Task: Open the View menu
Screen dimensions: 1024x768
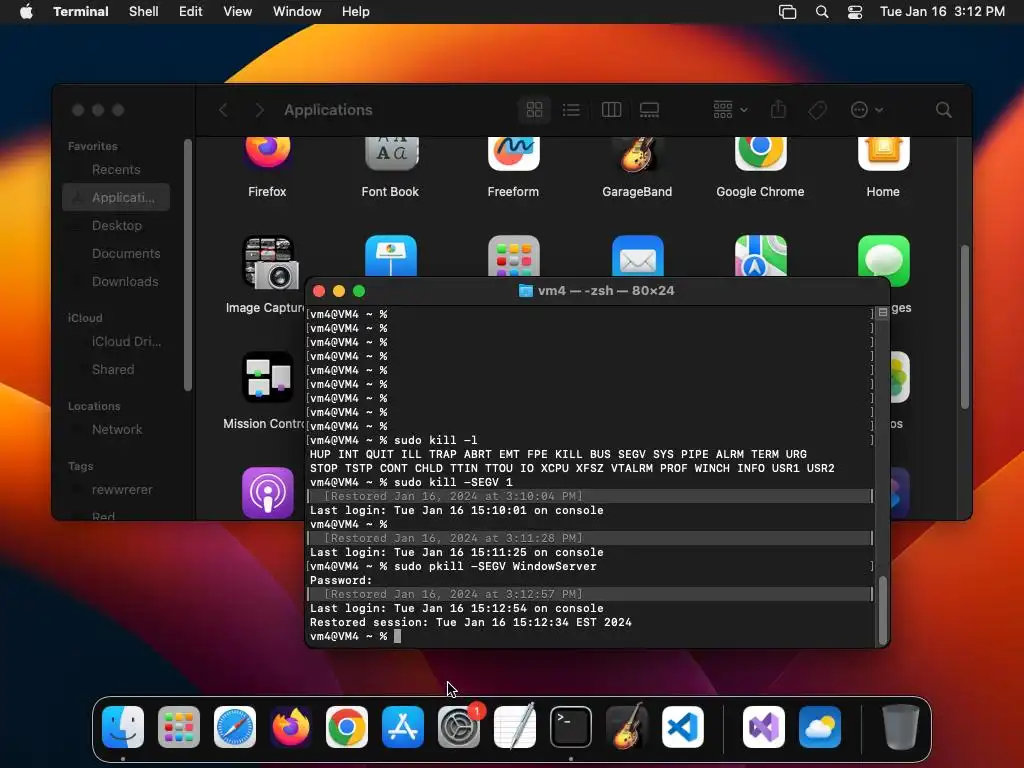Action: point(238,11)
